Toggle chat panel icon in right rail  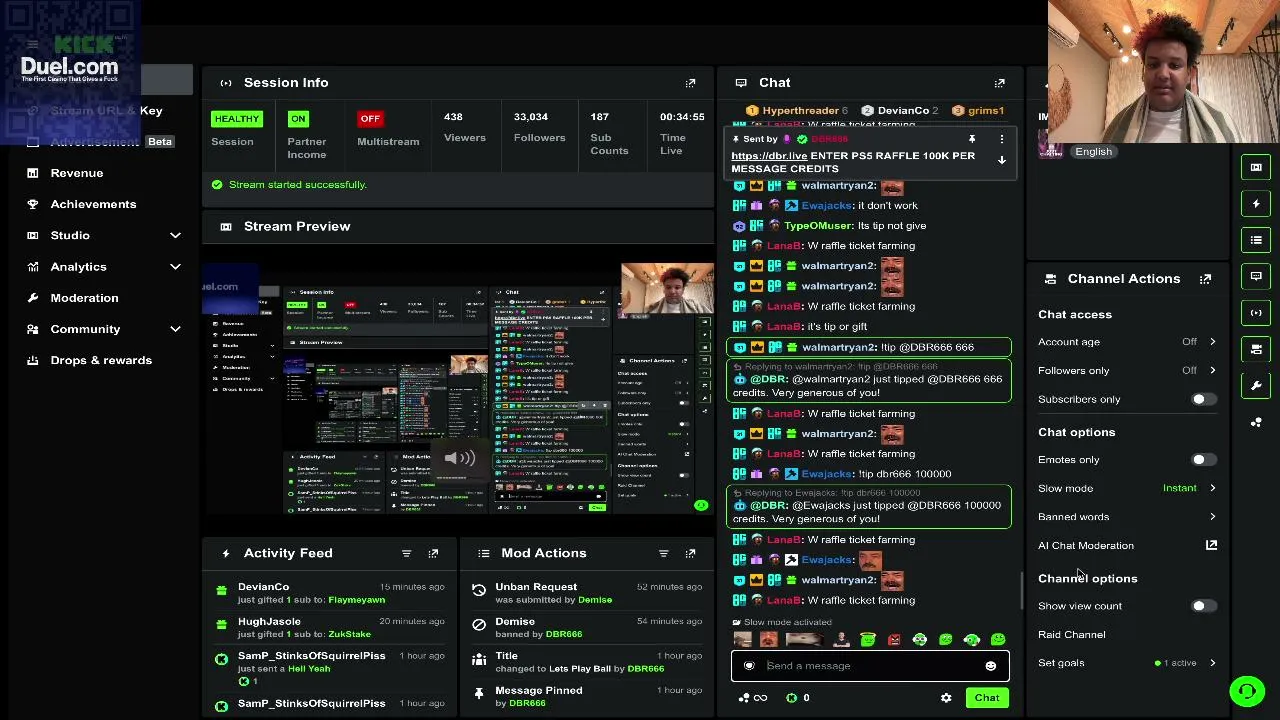point(1256,276)
